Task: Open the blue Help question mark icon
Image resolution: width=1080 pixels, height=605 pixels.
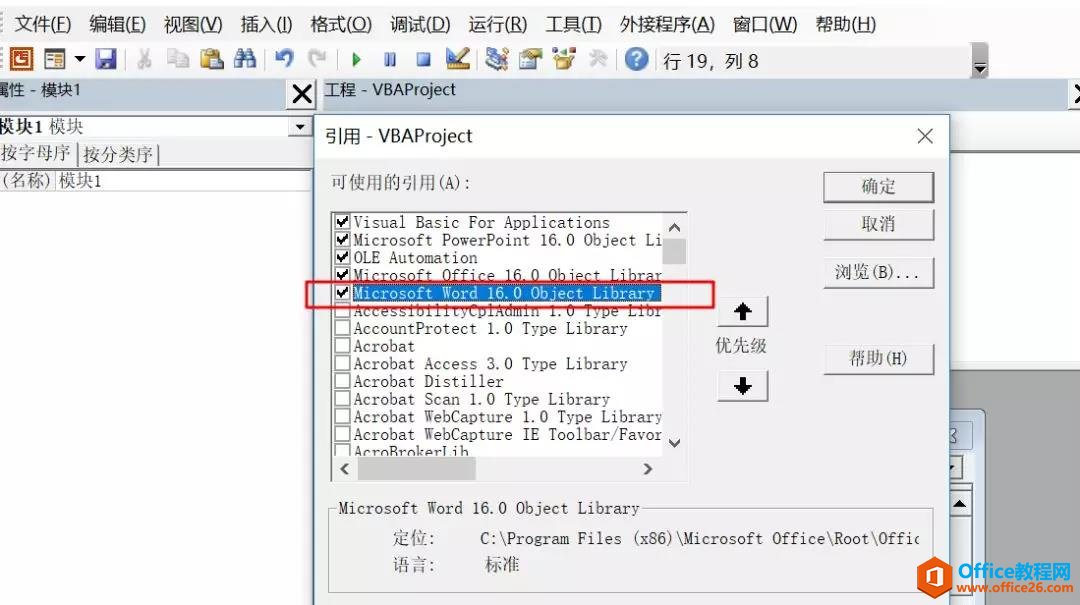Action: point(636,59)
